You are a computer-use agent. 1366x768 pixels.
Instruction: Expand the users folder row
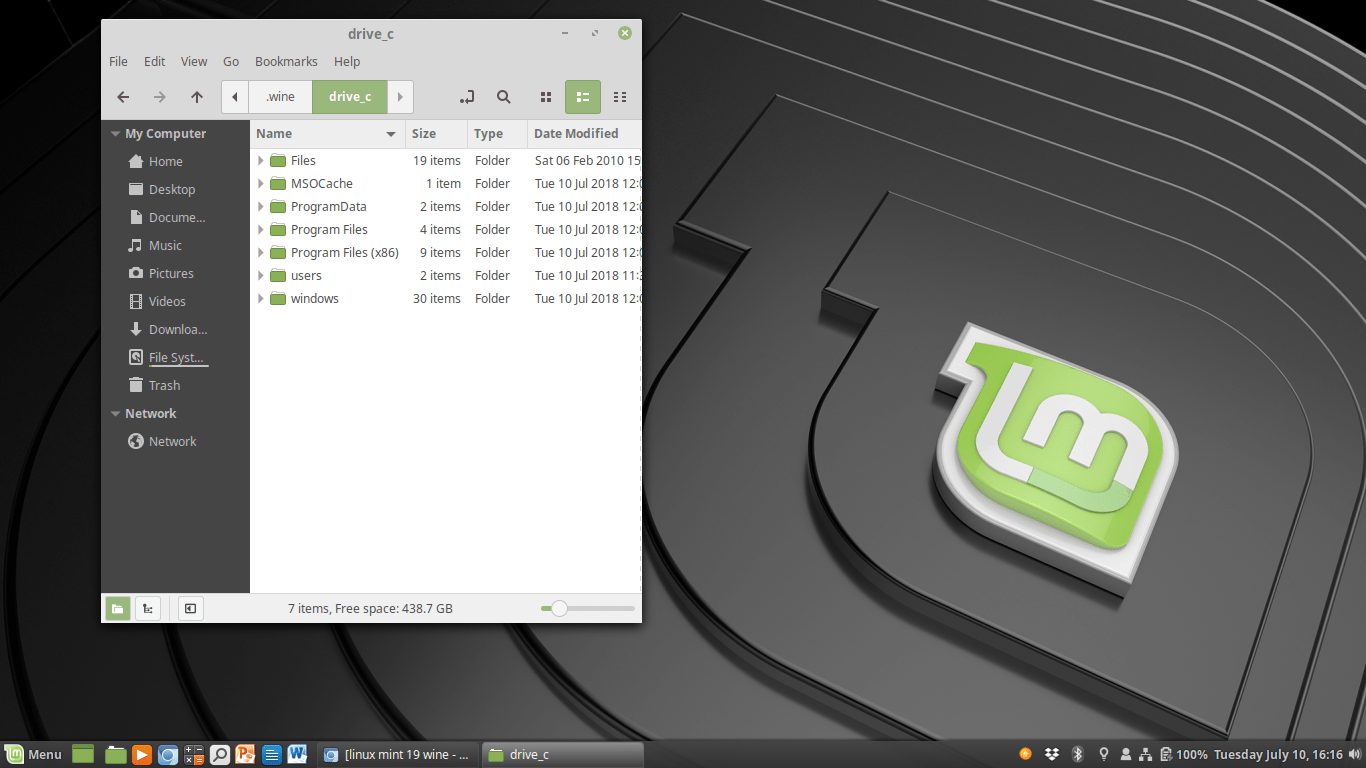click(x=261, y=275)
